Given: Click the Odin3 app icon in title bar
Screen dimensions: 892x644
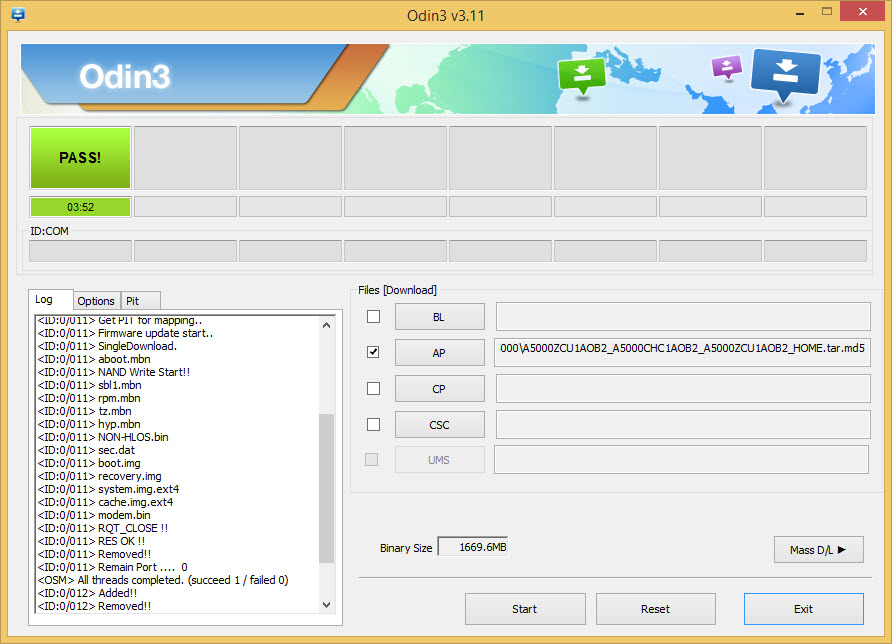Looking at the screenshot, I should (18, 14).
